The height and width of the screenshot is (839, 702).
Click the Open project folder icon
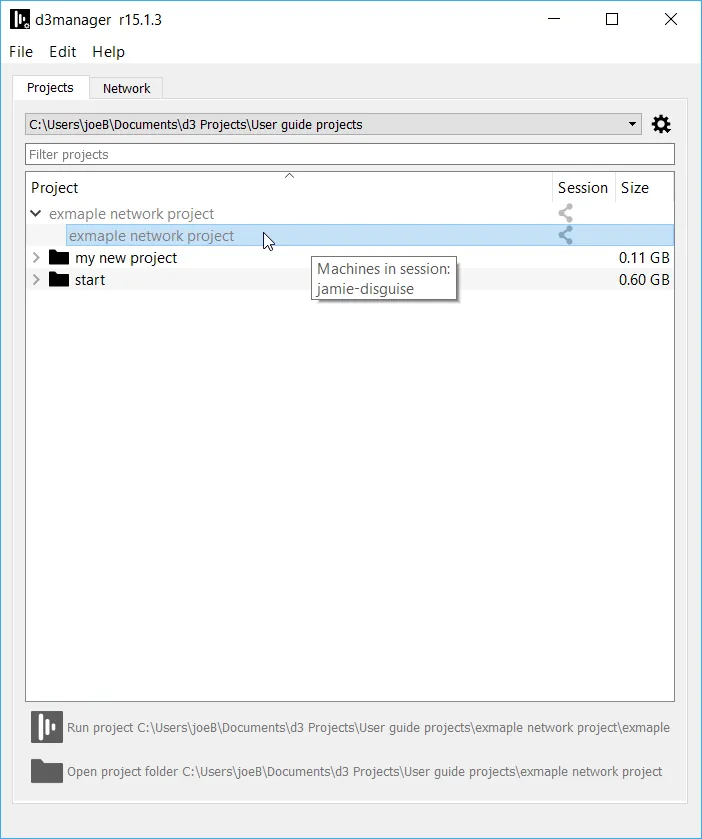pos(46,771)
